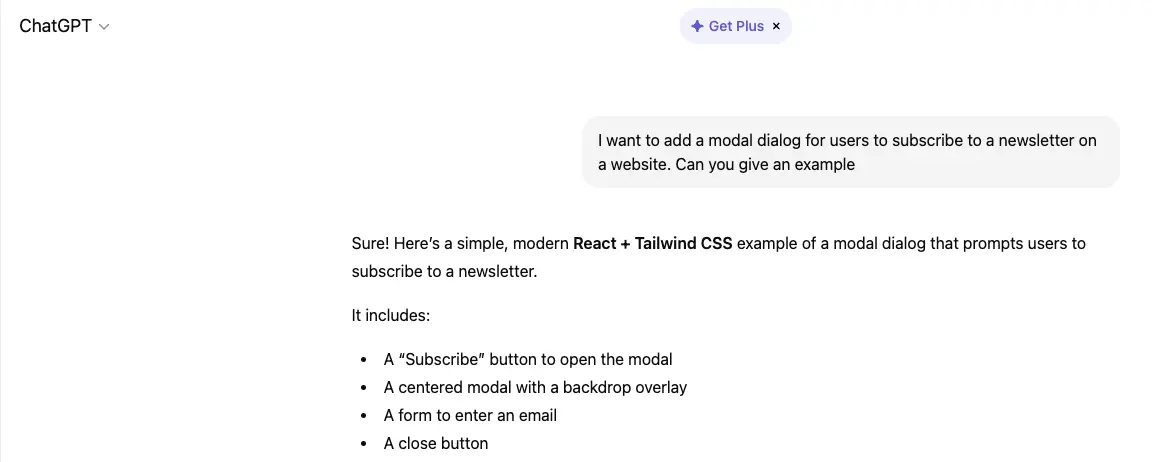Click "subscribe to a newsletter." in the response
This screenshot has width=1152, height=462.
pos(444,272)
